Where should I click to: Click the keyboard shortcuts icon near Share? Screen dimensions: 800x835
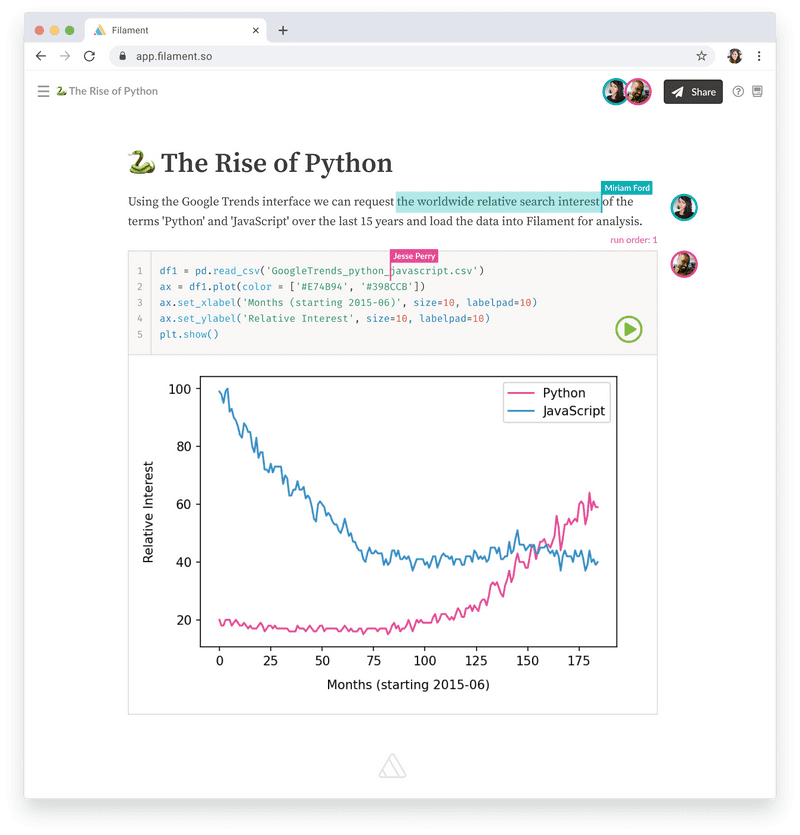click(759, 91)
